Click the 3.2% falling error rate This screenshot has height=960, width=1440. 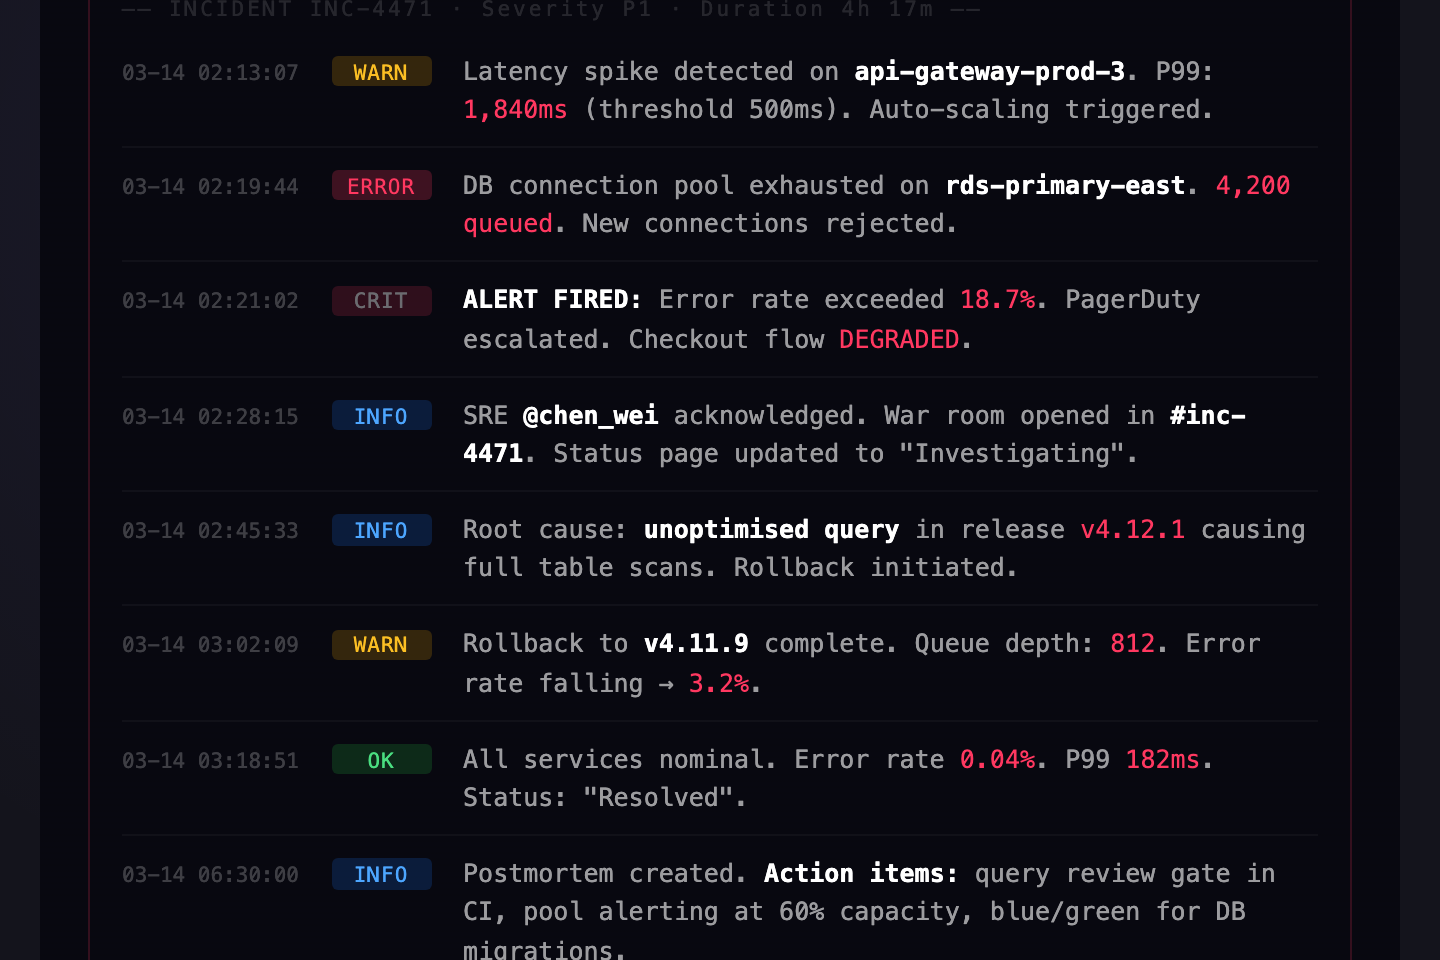pos(718,684)
